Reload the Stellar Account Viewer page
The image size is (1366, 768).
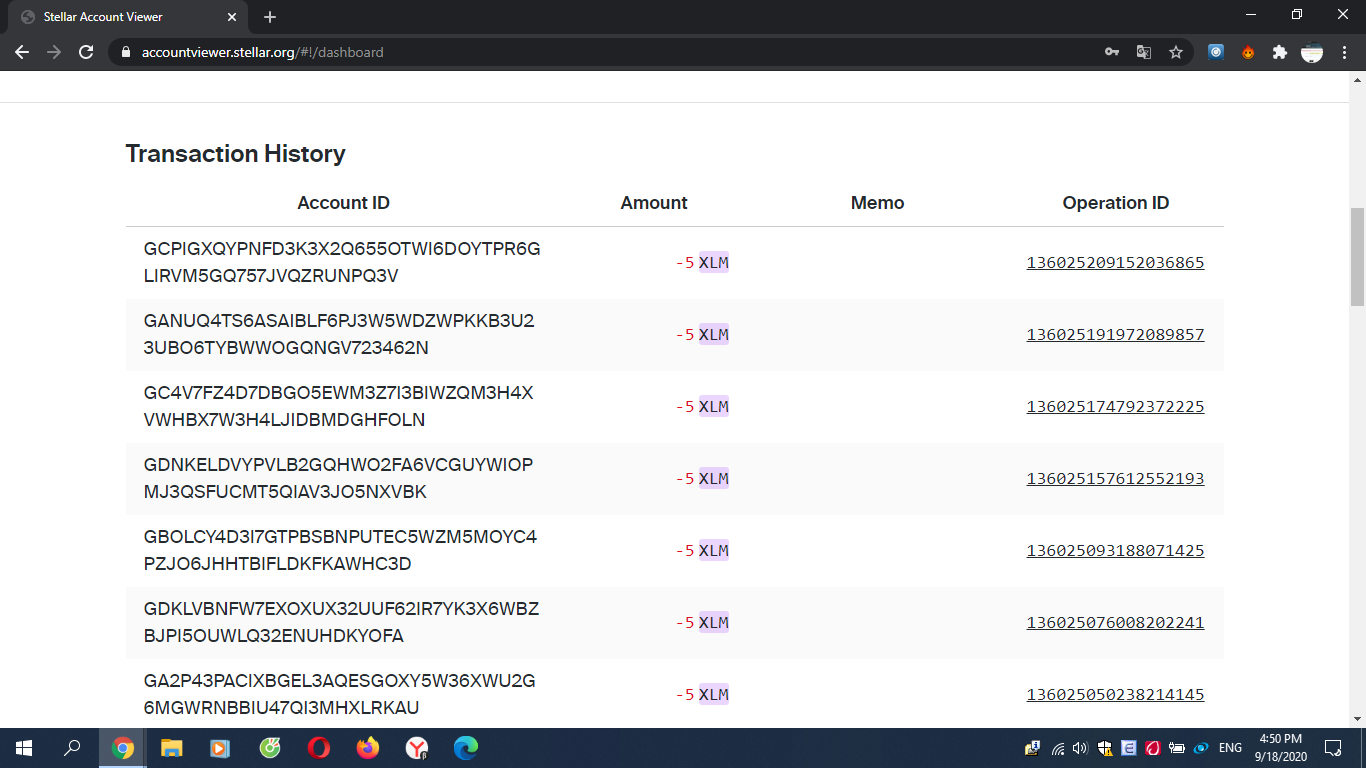point(86,52)
